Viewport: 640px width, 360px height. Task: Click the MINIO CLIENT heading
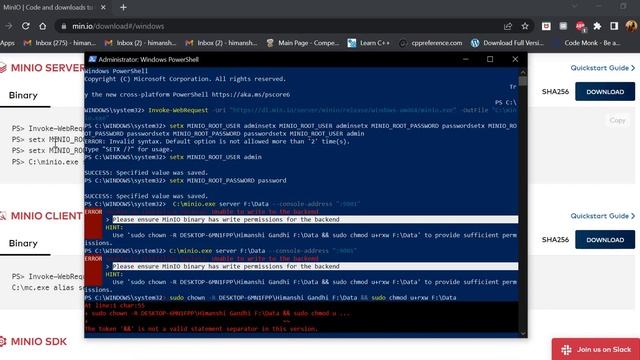[47, 216]
